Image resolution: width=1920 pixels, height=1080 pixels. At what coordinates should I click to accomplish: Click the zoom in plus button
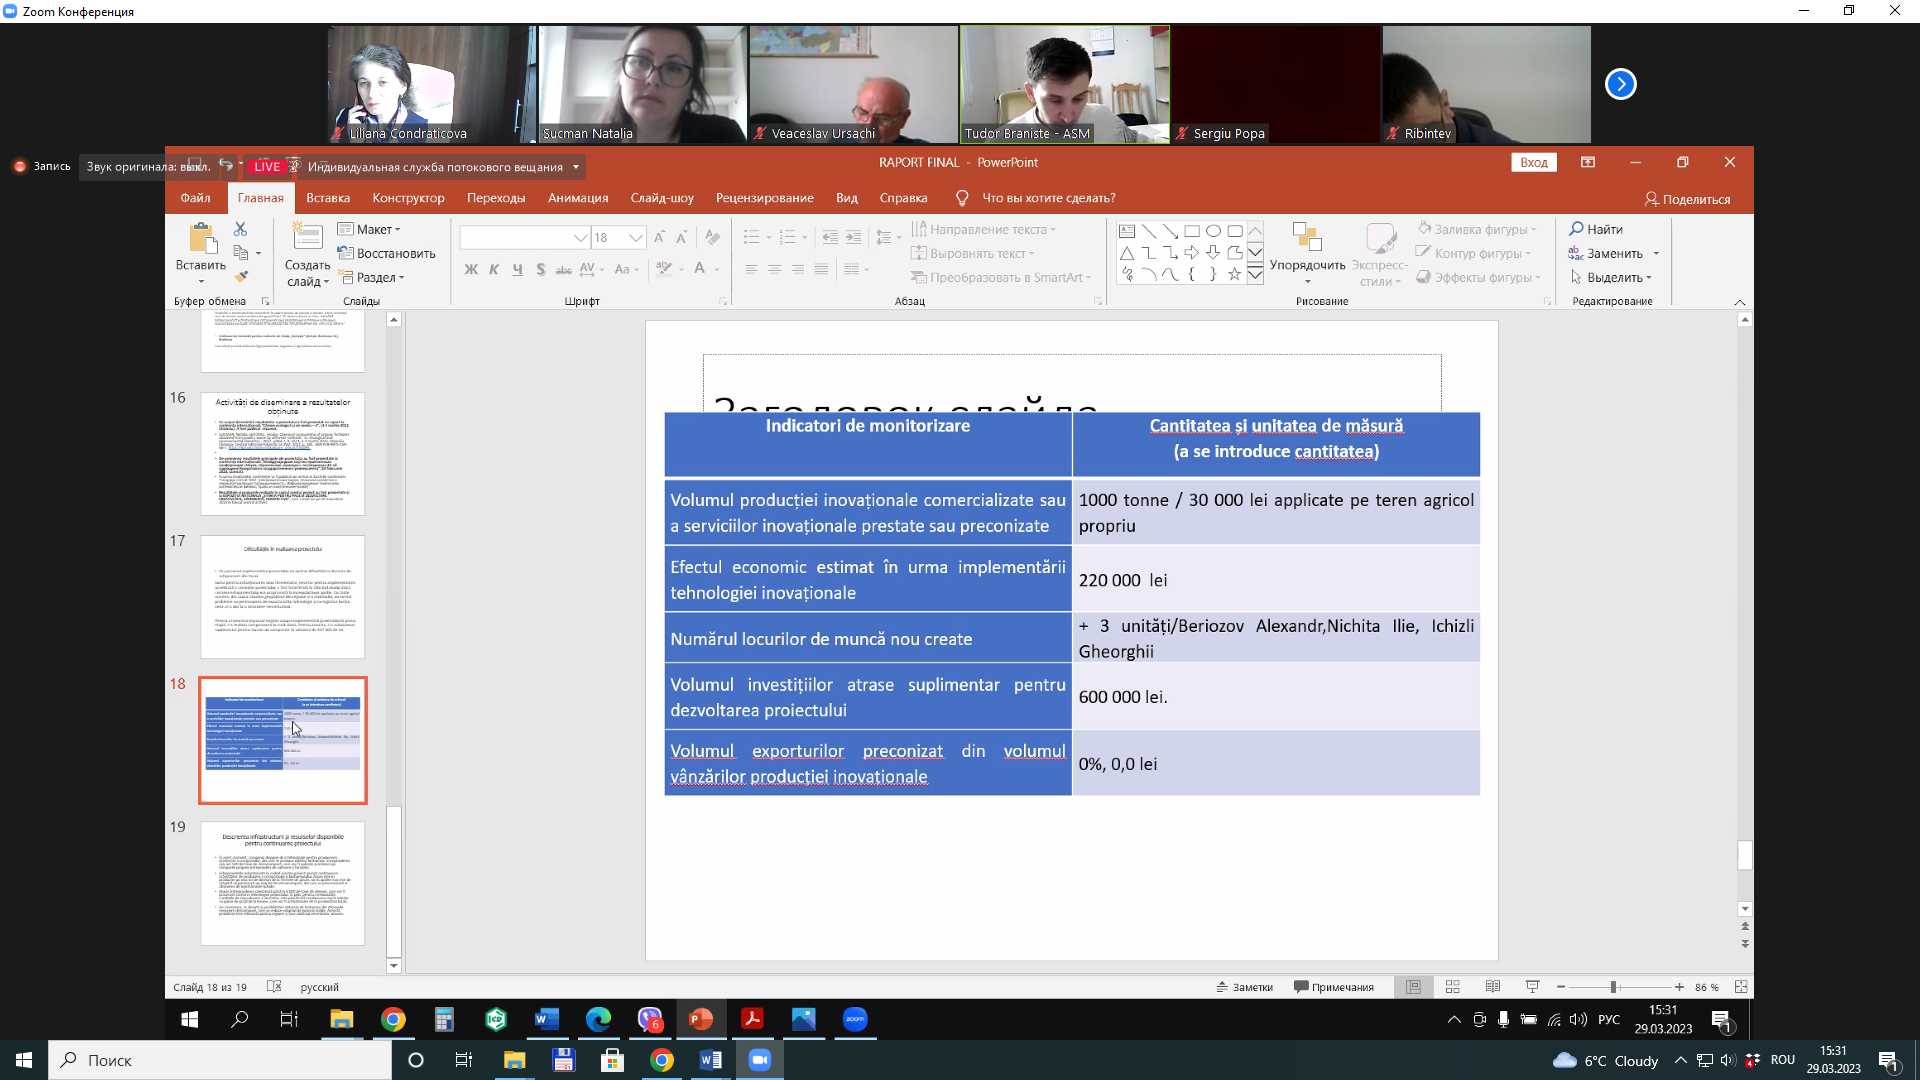(1679, 987)
